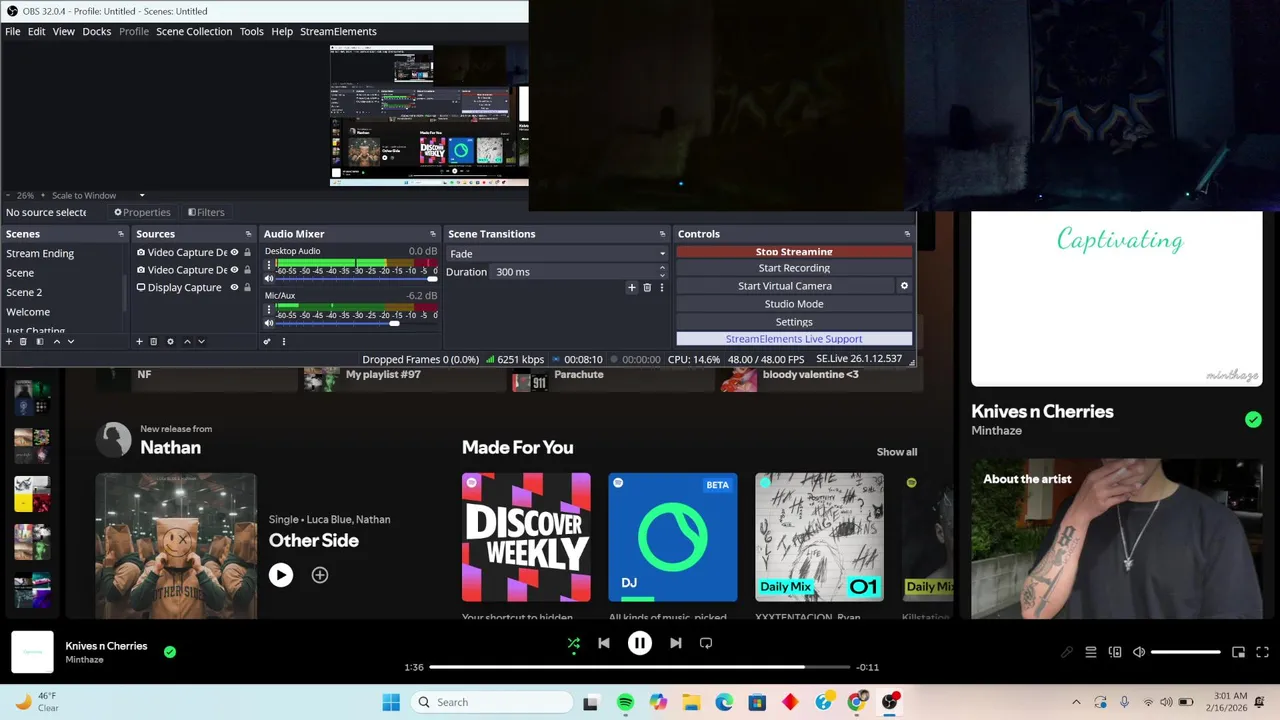The image size is (1280, 720).
Task: Unlock the first Video Capture Device source
Action: [x=248, y=252]
